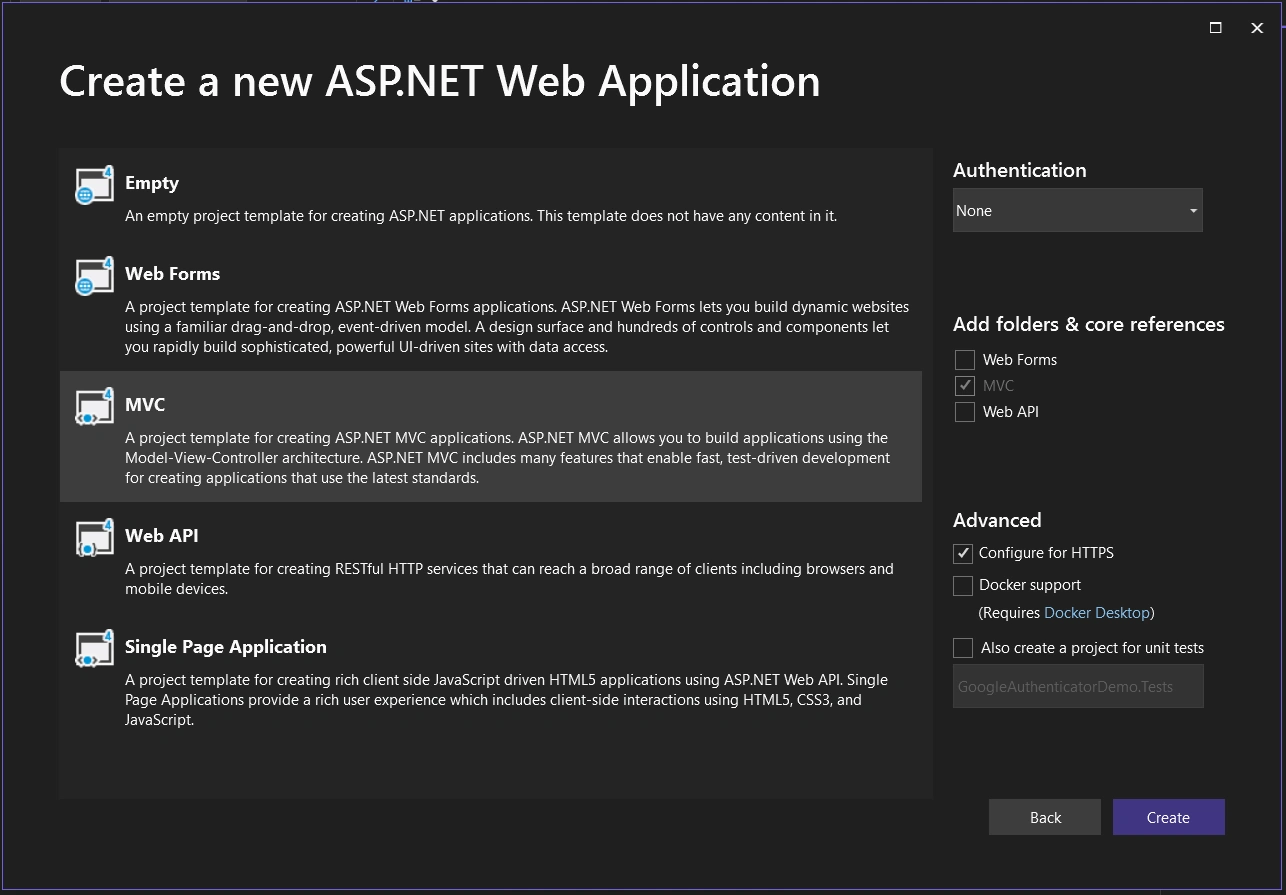The height and width of the screenshot is (895, 1286).
Task: Click the Web API template icon
Action: click(x=95, y=538)
